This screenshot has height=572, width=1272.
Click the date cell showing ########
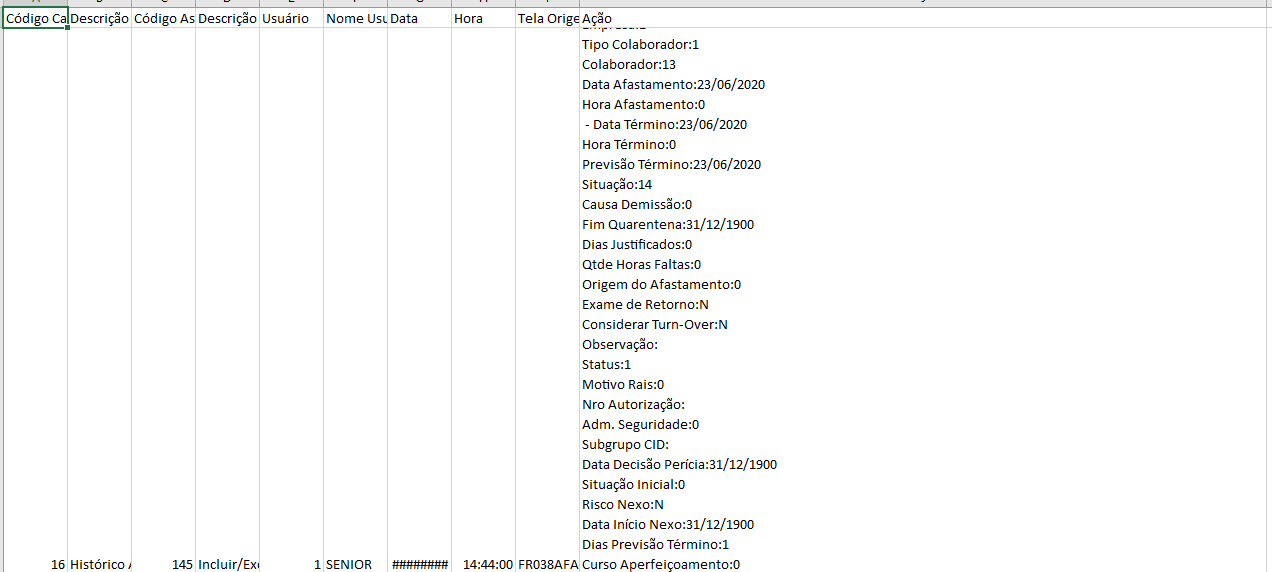coord(419,564)
